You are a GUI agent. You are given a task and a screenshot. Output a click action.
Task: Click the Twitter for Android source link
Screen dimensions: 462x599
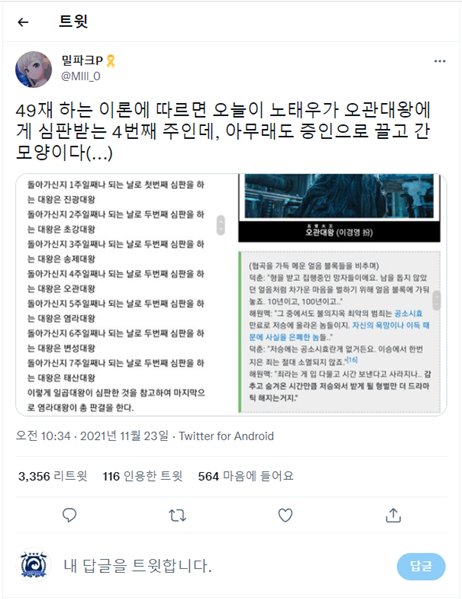click(226, 436)
